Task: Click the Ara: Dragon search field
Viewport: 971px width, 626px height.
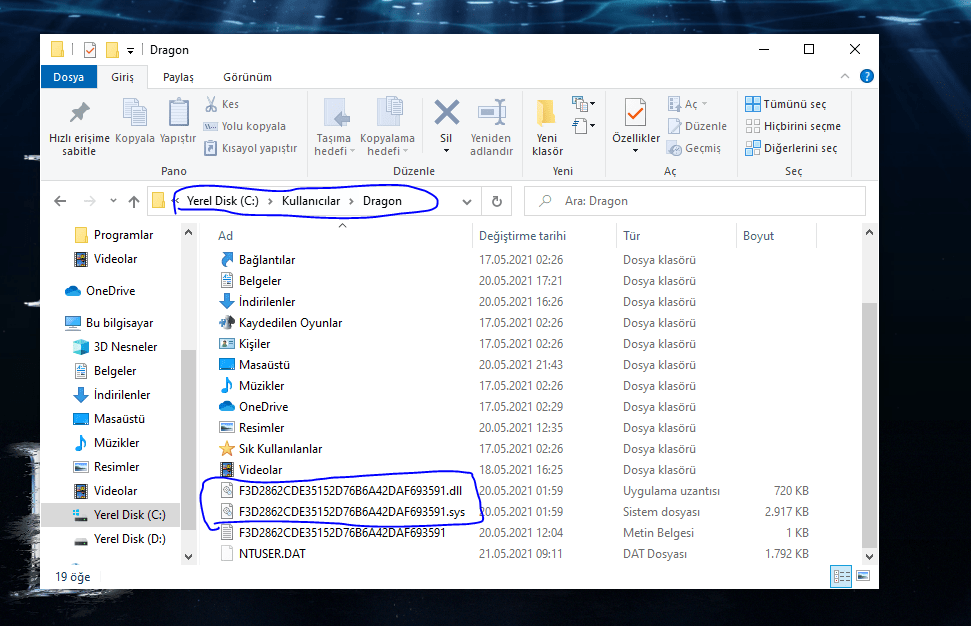Action: coord(695,201)
